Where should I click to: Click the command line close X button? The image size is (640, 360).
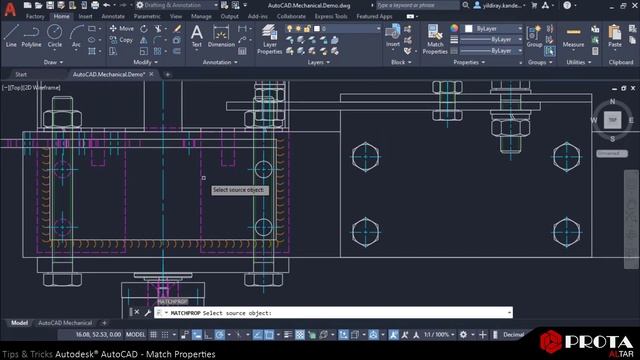tap(137, 312)
